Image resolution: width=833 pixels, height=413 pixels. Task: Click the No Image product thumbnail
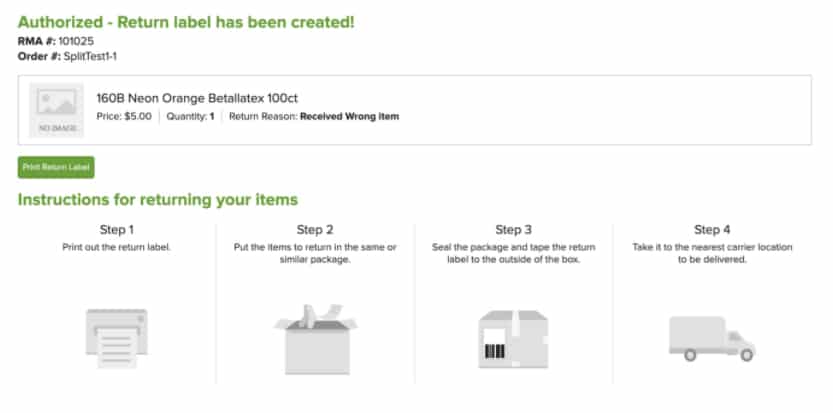pos(56,110)
